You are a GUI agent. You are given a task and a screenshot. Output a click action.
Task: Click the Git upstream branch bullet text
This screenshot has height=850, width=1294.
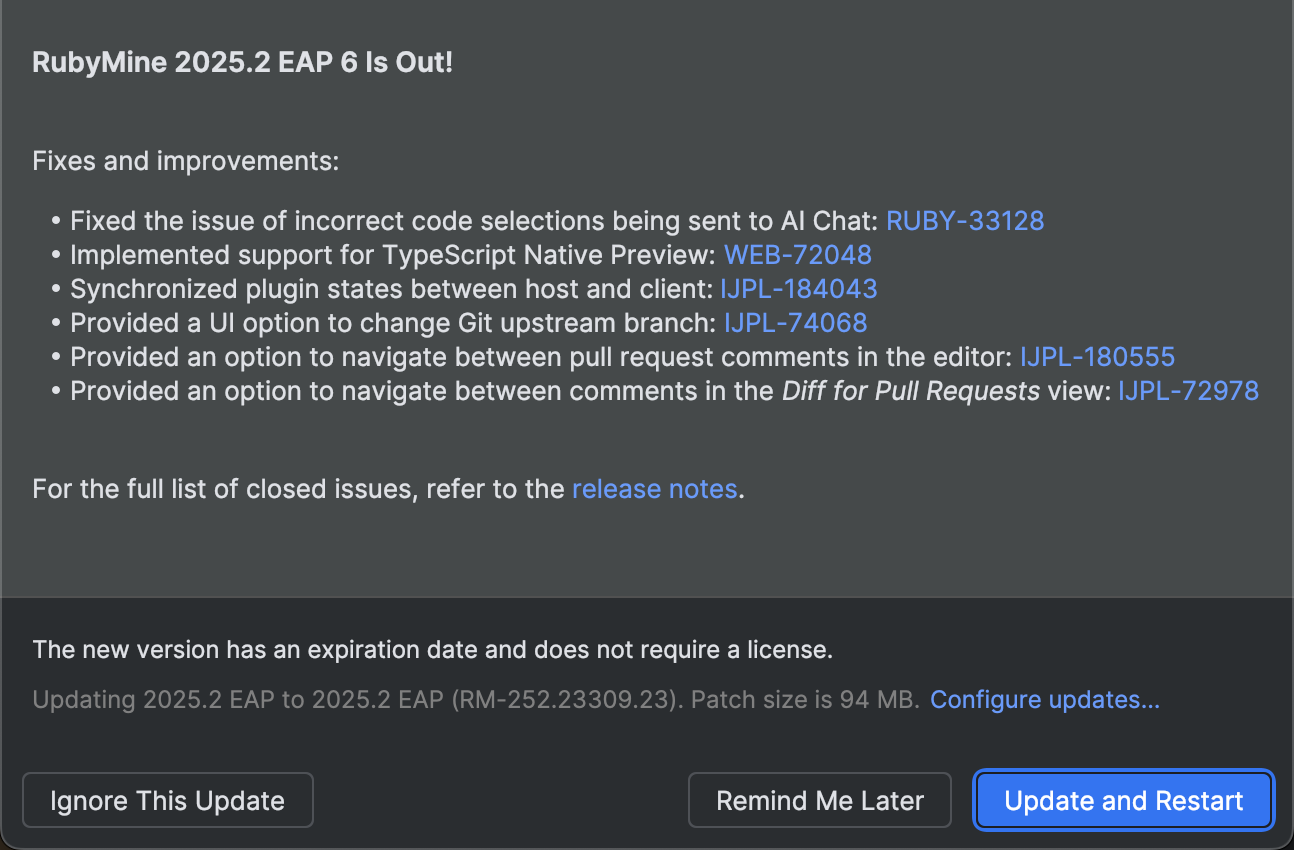point(392,323)
